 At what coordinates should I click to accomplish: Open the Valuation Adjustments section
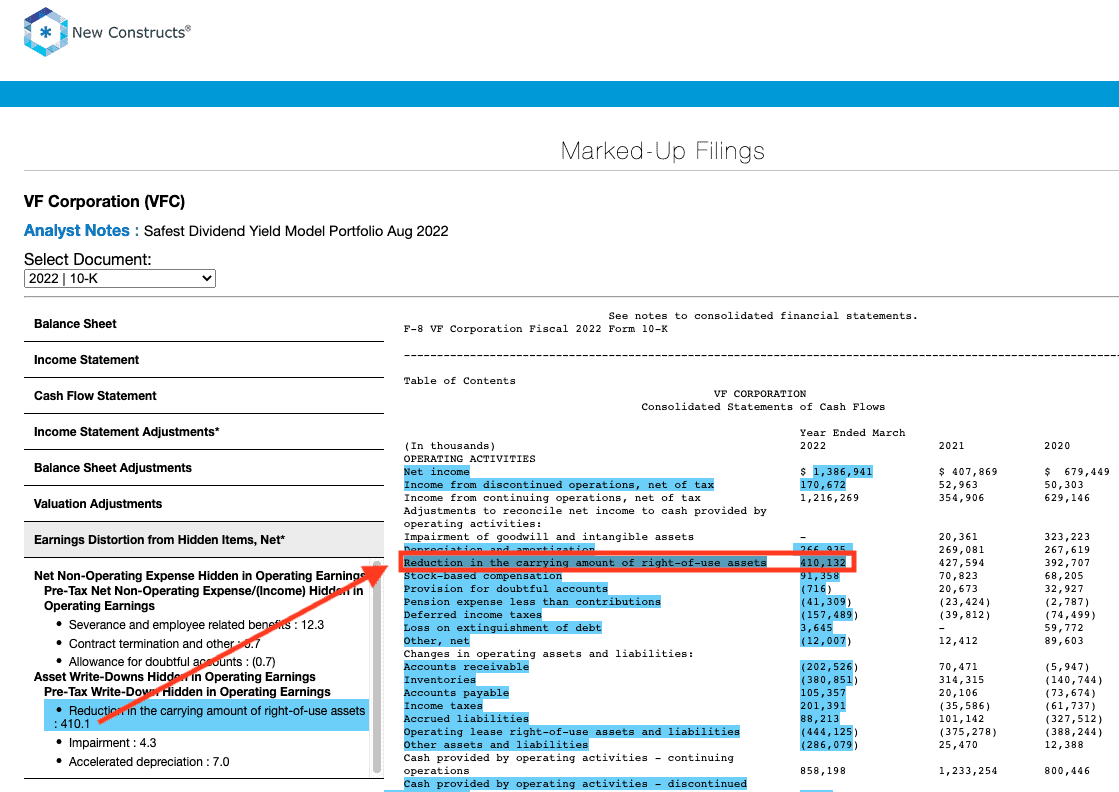click(203, 504)
